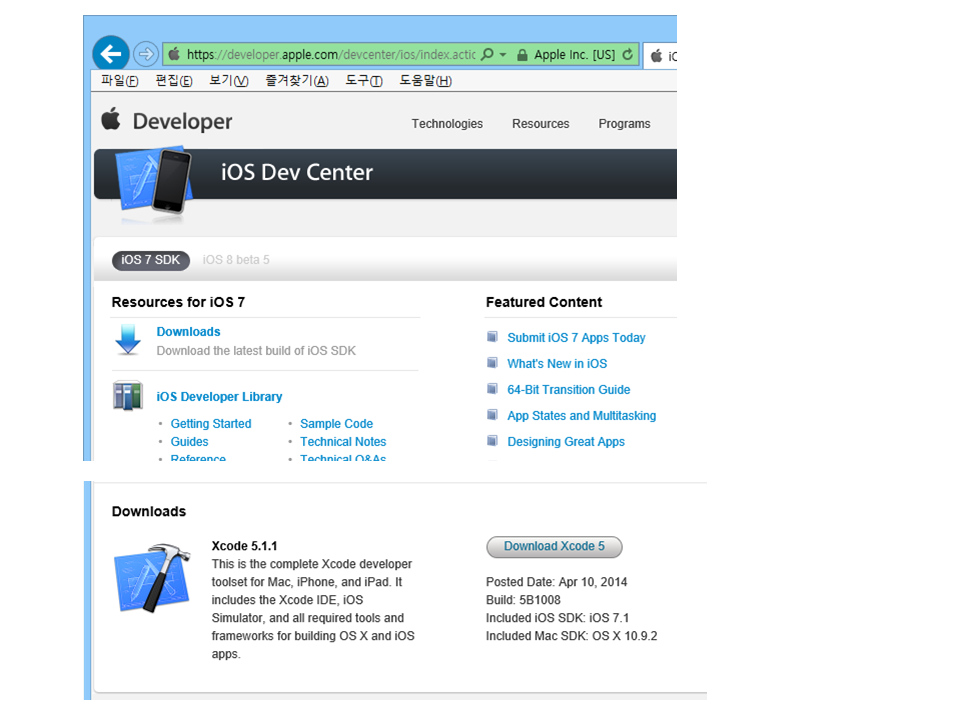
Task: Open the 파일(F) menu
Action: click(119, 81)
